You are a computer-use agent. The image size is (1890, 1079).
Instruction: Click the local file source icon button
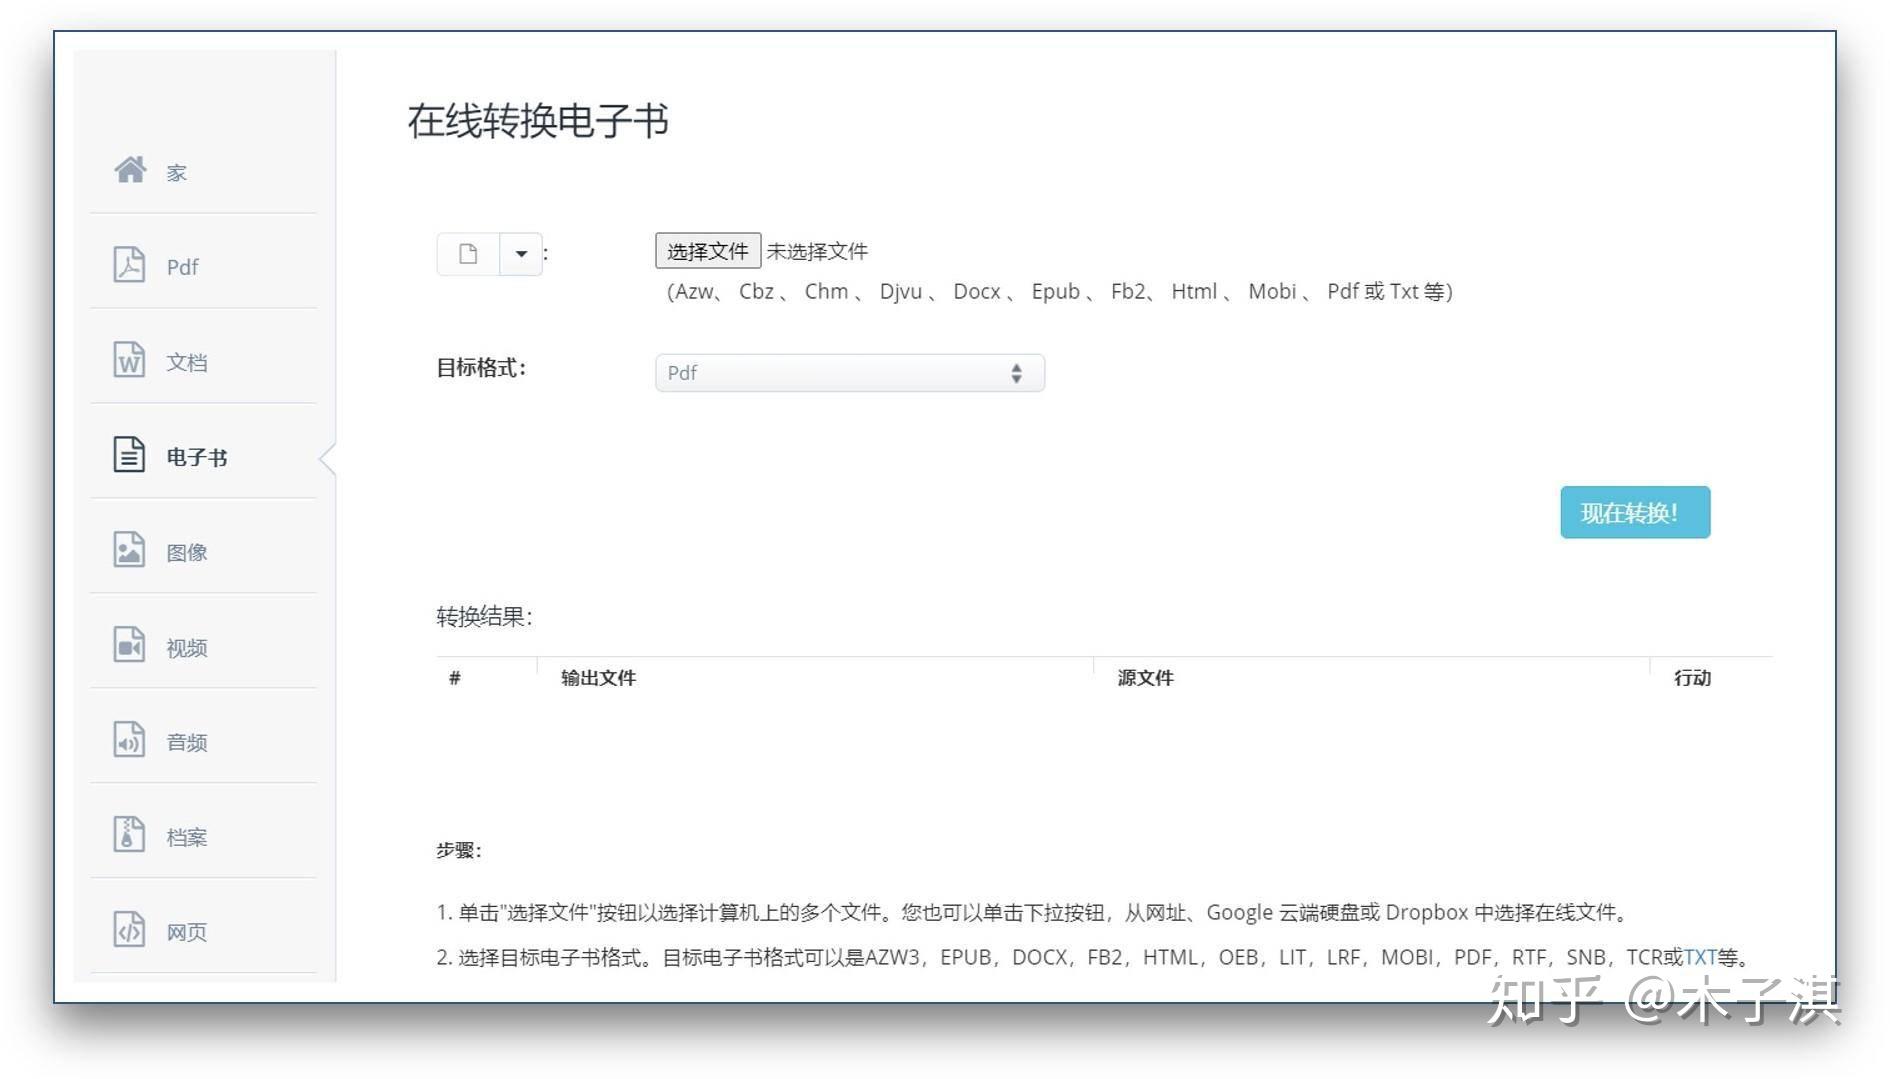tap(468, 254)
